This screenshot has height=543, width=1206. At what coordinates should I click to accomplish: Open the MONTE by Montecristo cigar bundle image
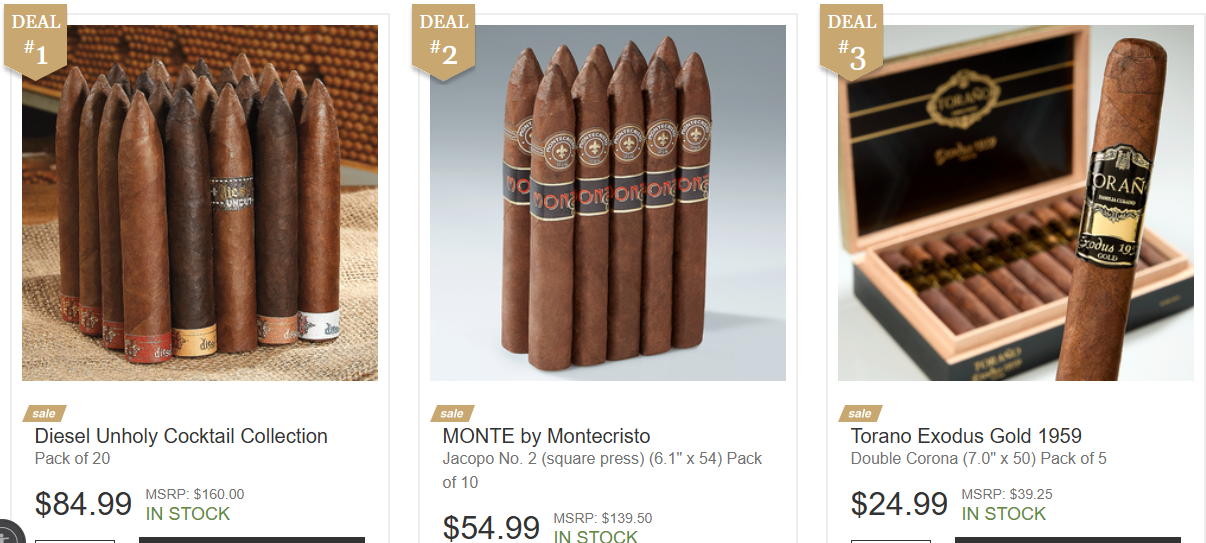tap(608, 203)
